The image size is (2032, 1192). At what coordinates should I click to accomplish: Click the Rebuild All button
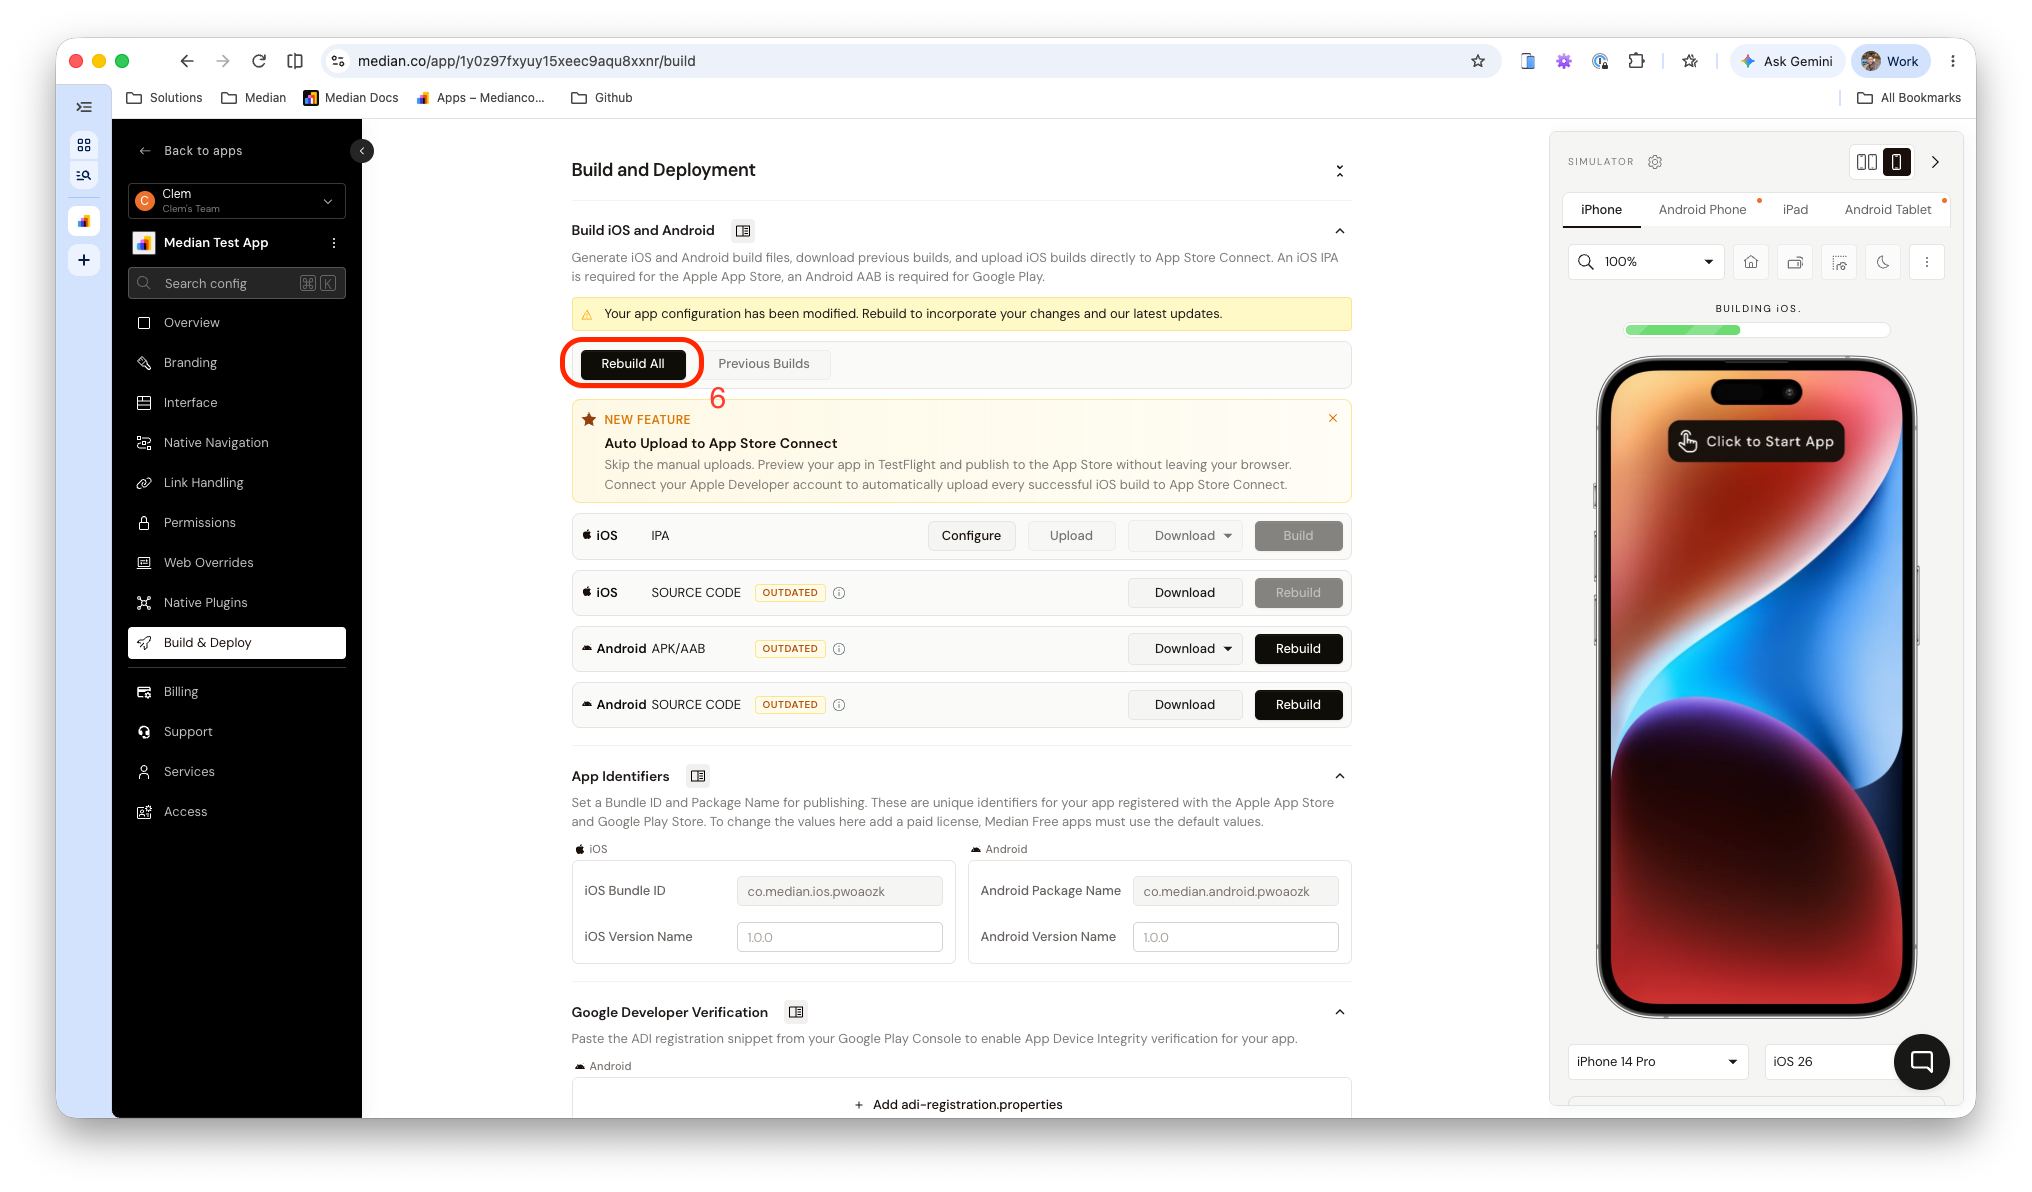point(632,364)
